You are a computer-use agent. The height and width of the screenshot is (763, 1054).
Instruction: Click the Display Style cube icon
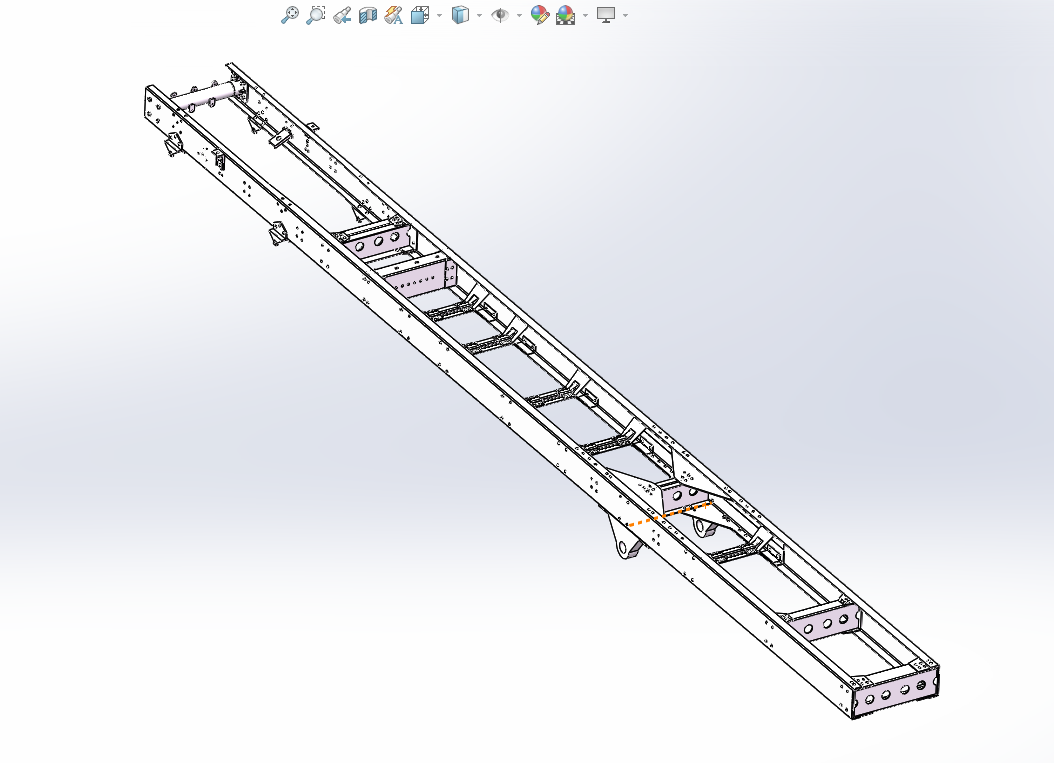click(x=460, y=15)
